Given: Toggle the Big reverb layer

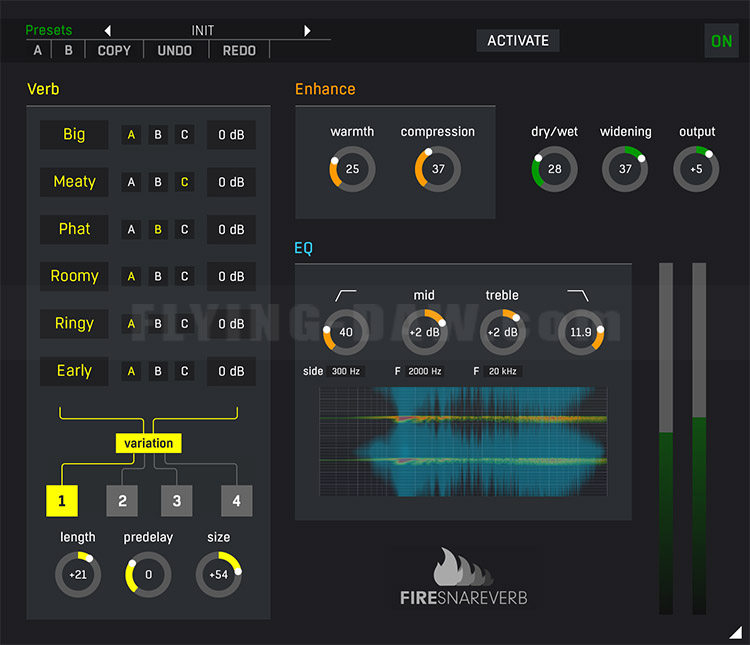Looking at the screenshot, I should [x=74, y=134].
